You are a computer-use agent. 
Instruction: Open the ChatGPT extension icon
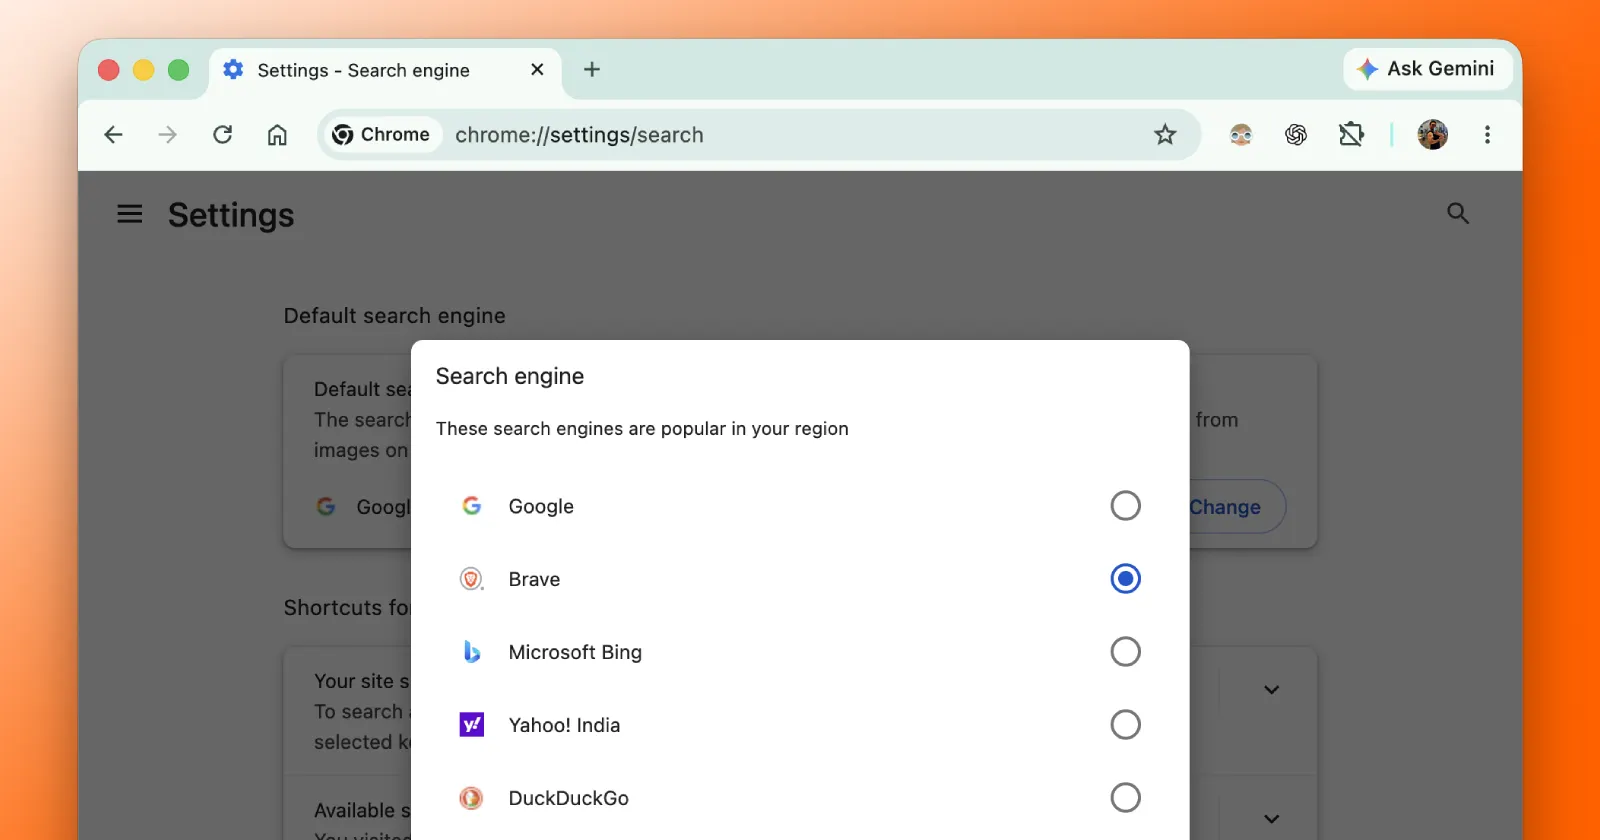tap(1296, 135)
